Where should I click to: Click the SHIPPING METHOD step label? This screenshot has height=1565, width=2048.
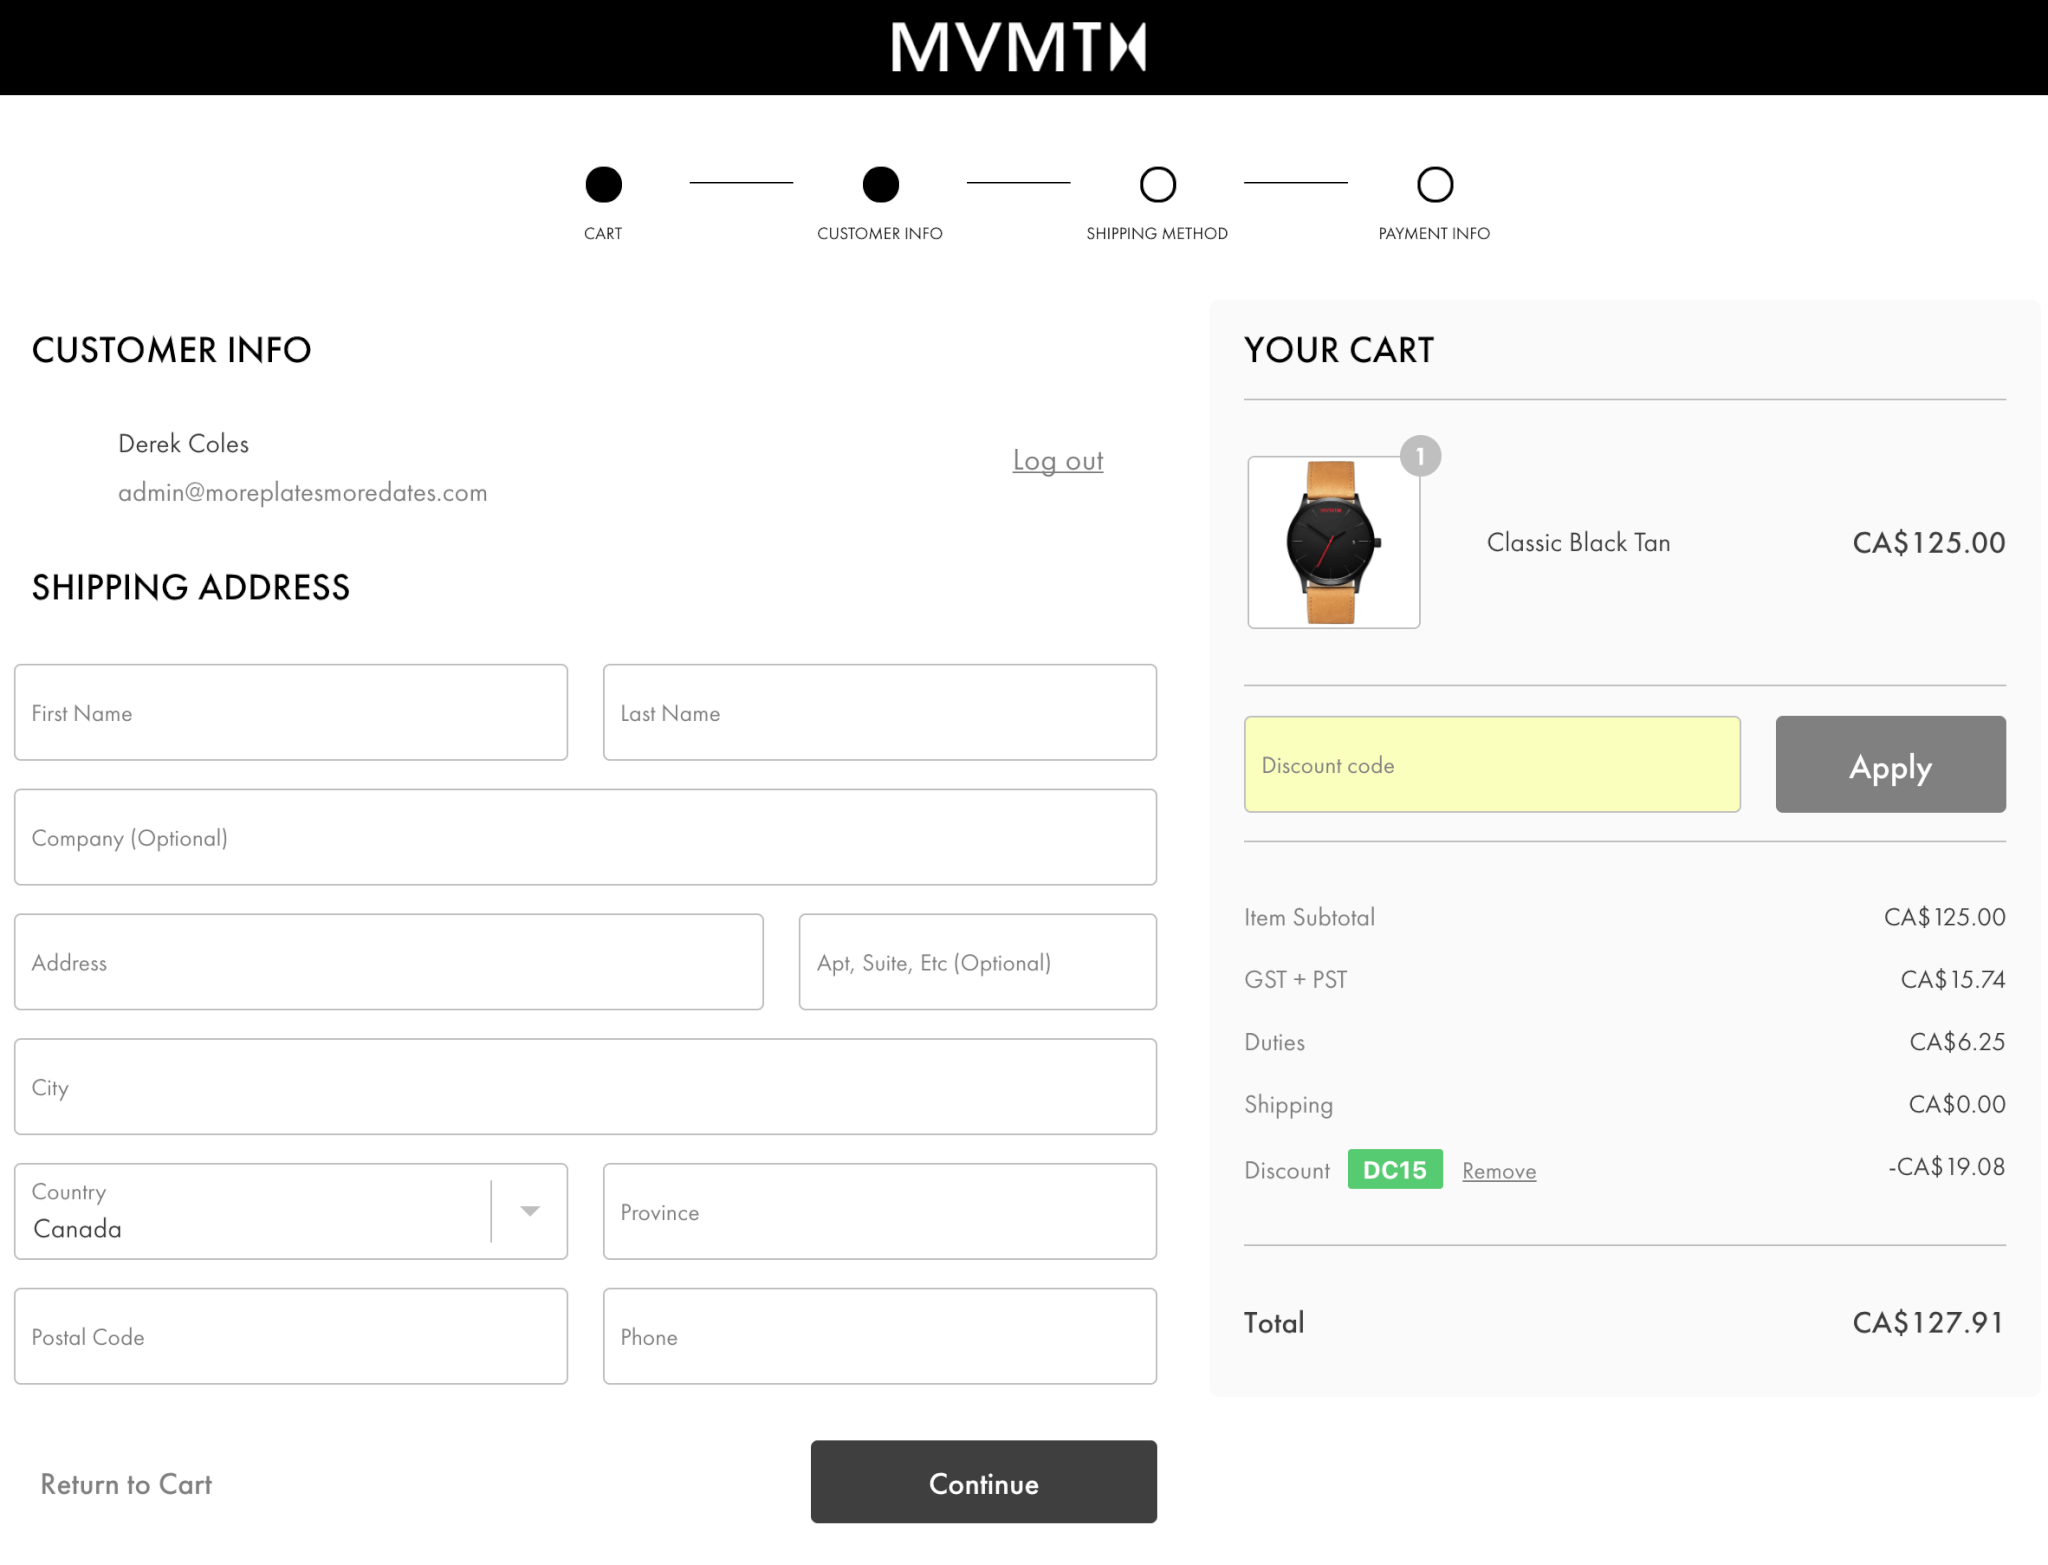tap(1157, 233)
